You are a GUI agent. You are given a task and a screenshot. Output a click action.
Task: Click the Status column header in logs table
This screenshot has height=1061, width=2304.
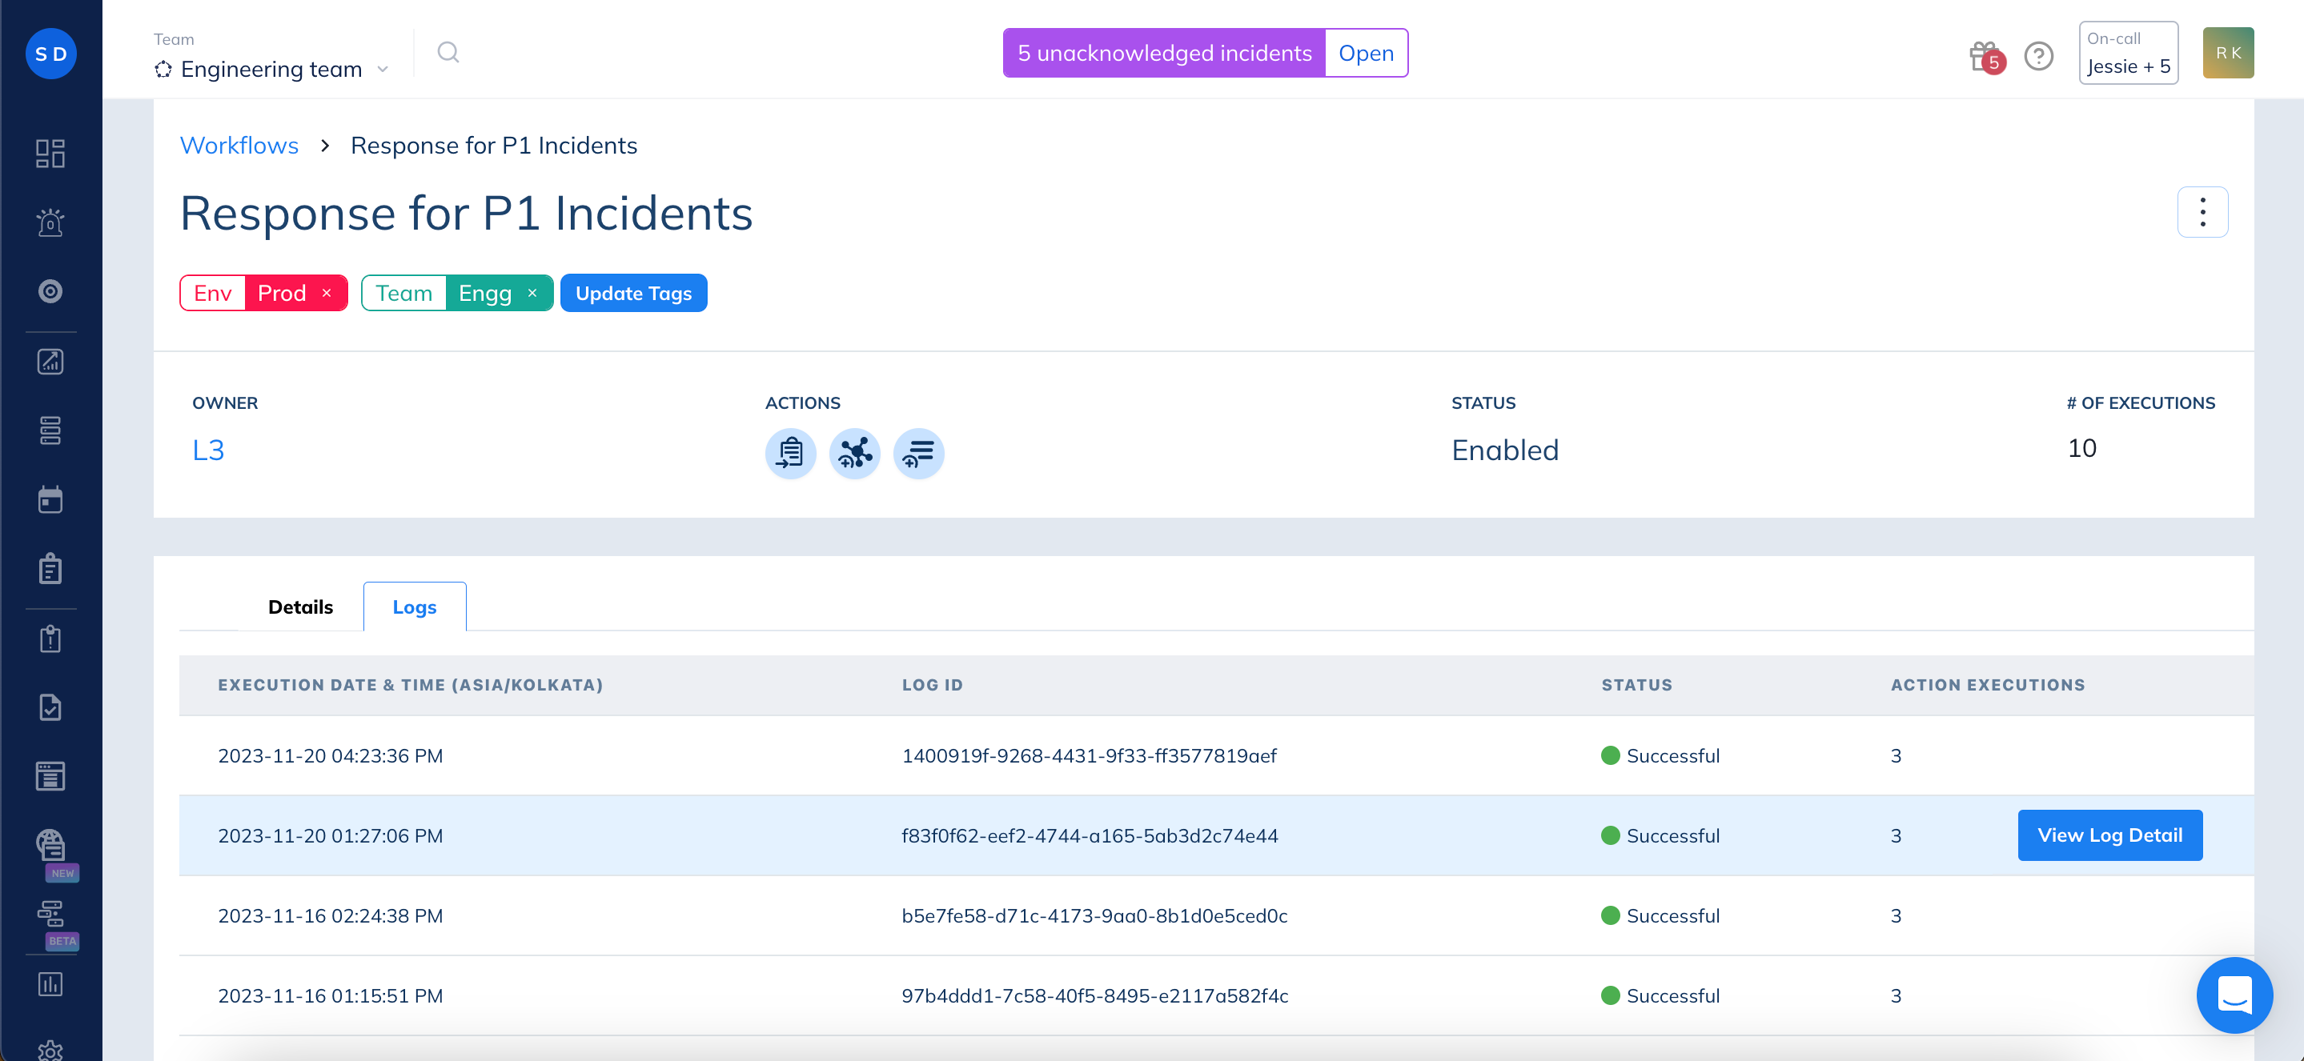[x=1637, y=685]
